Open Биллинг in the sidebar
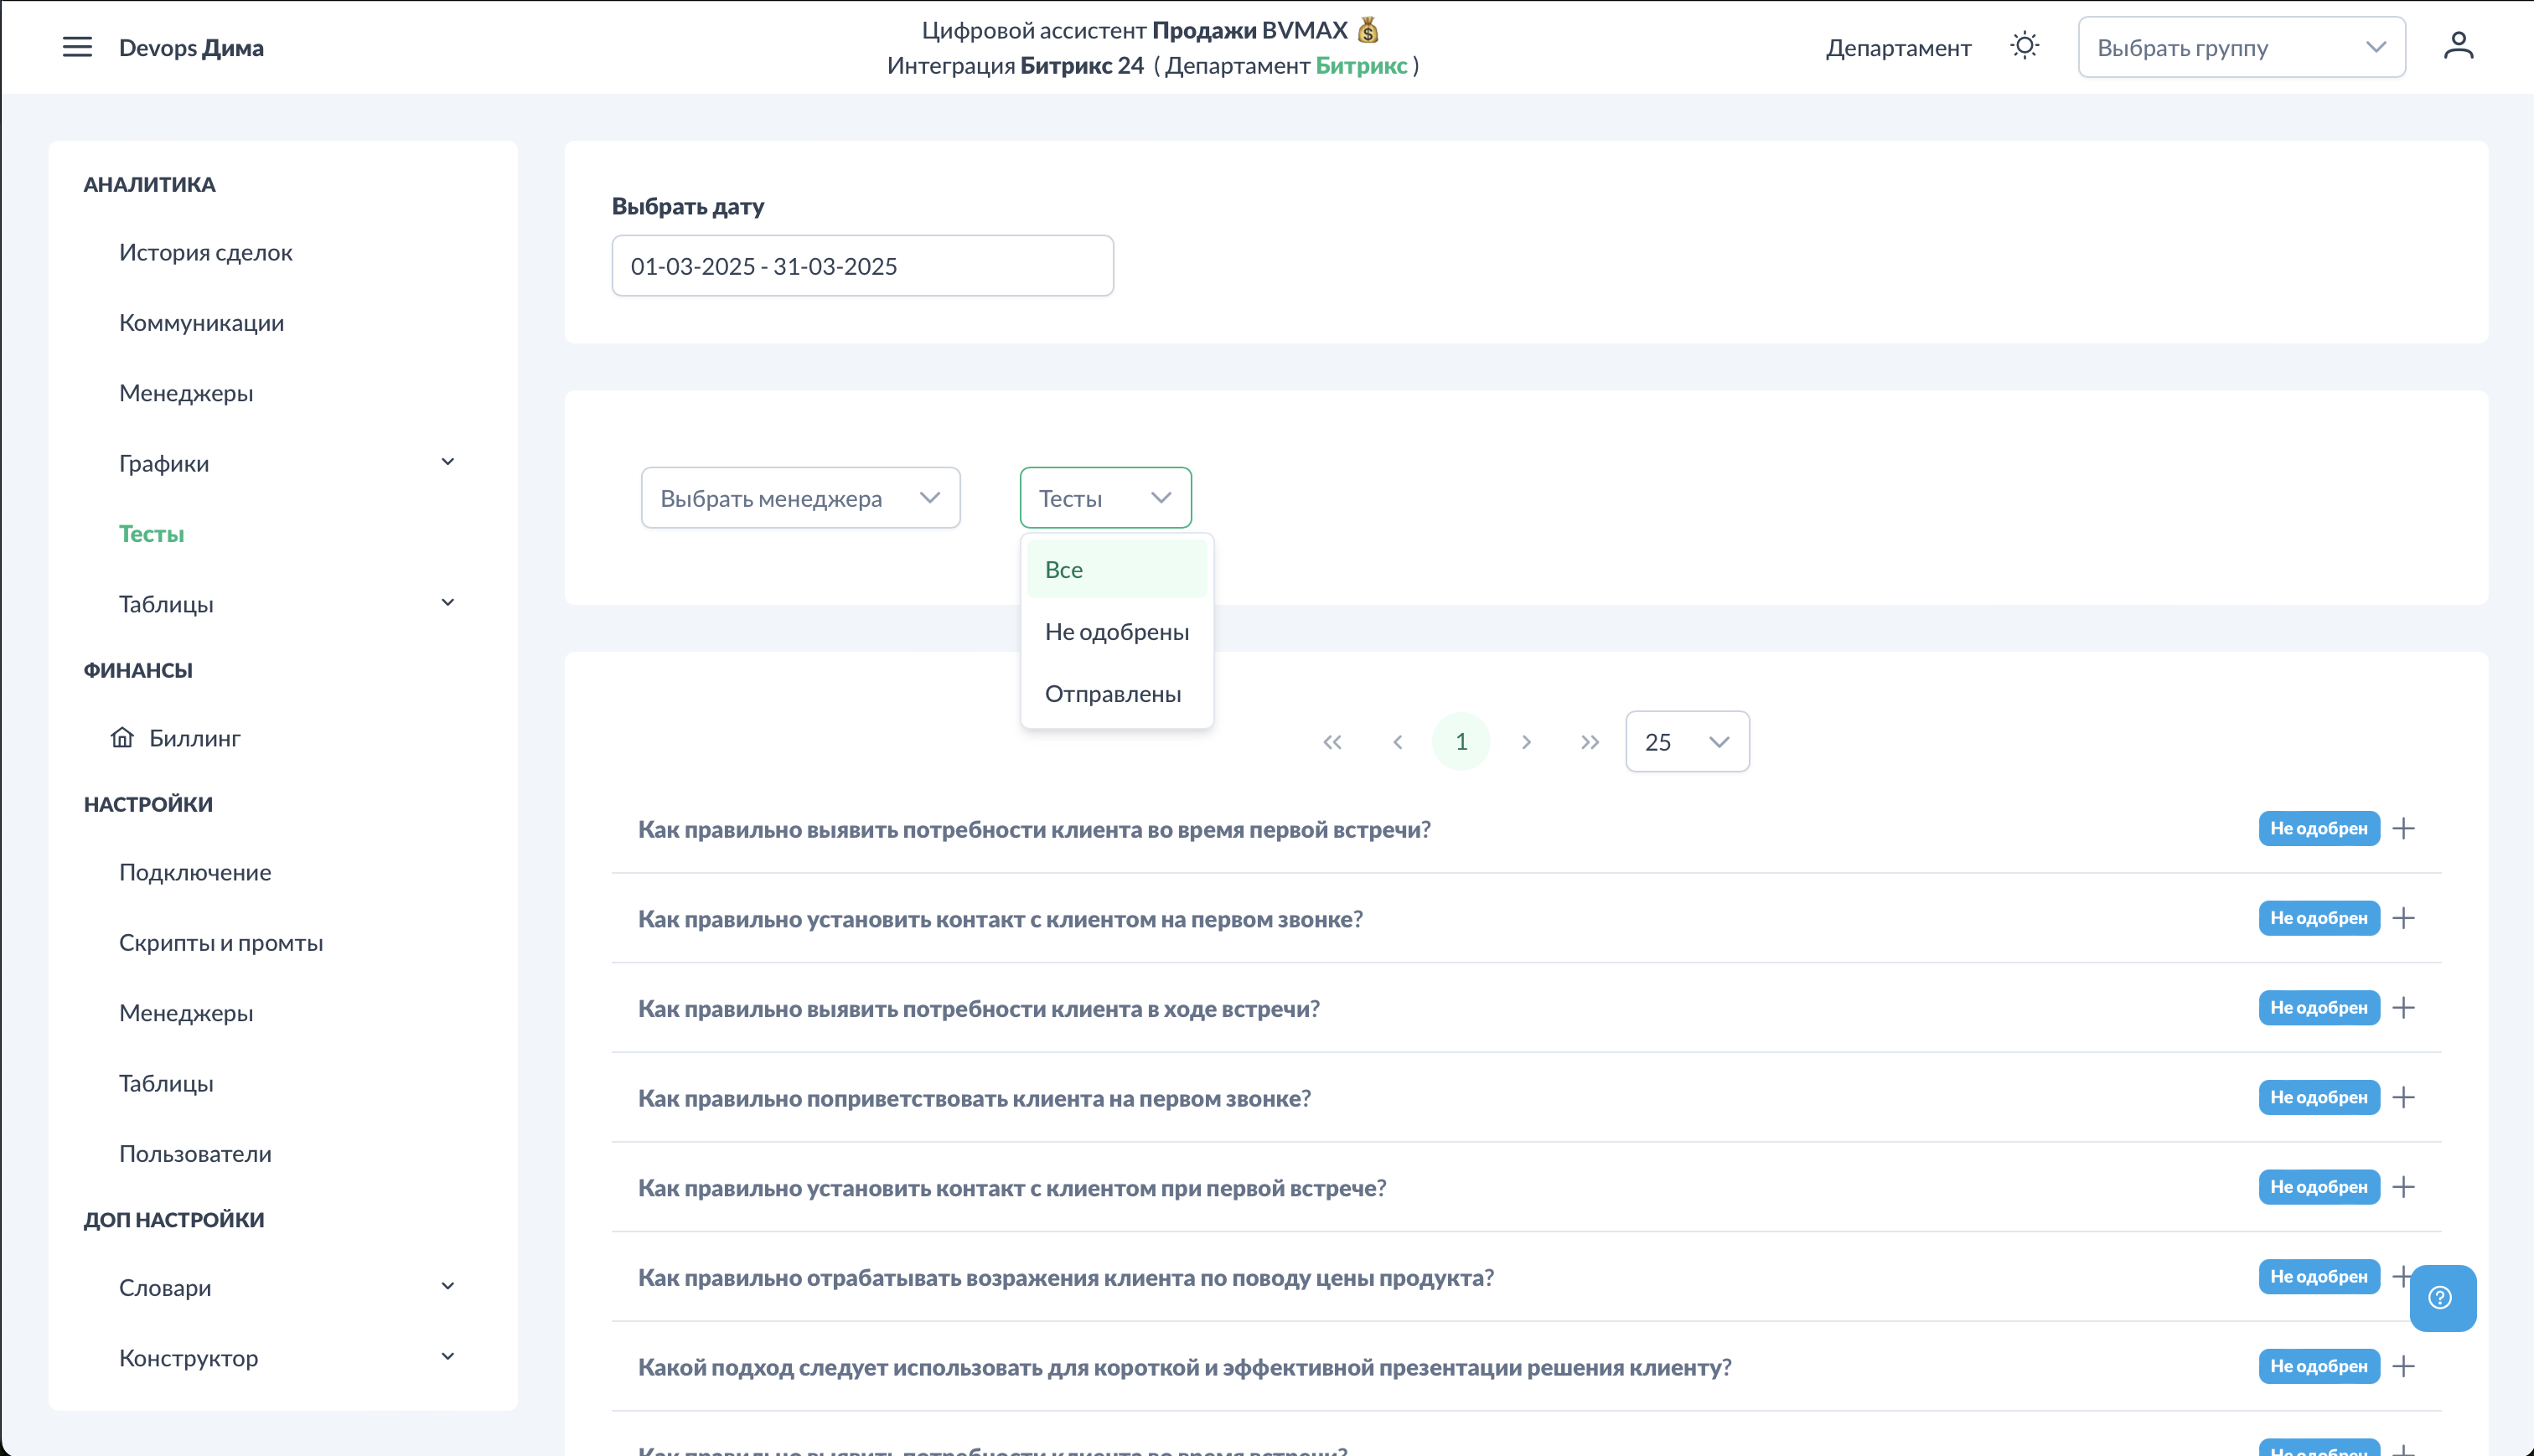 (194, 738)
